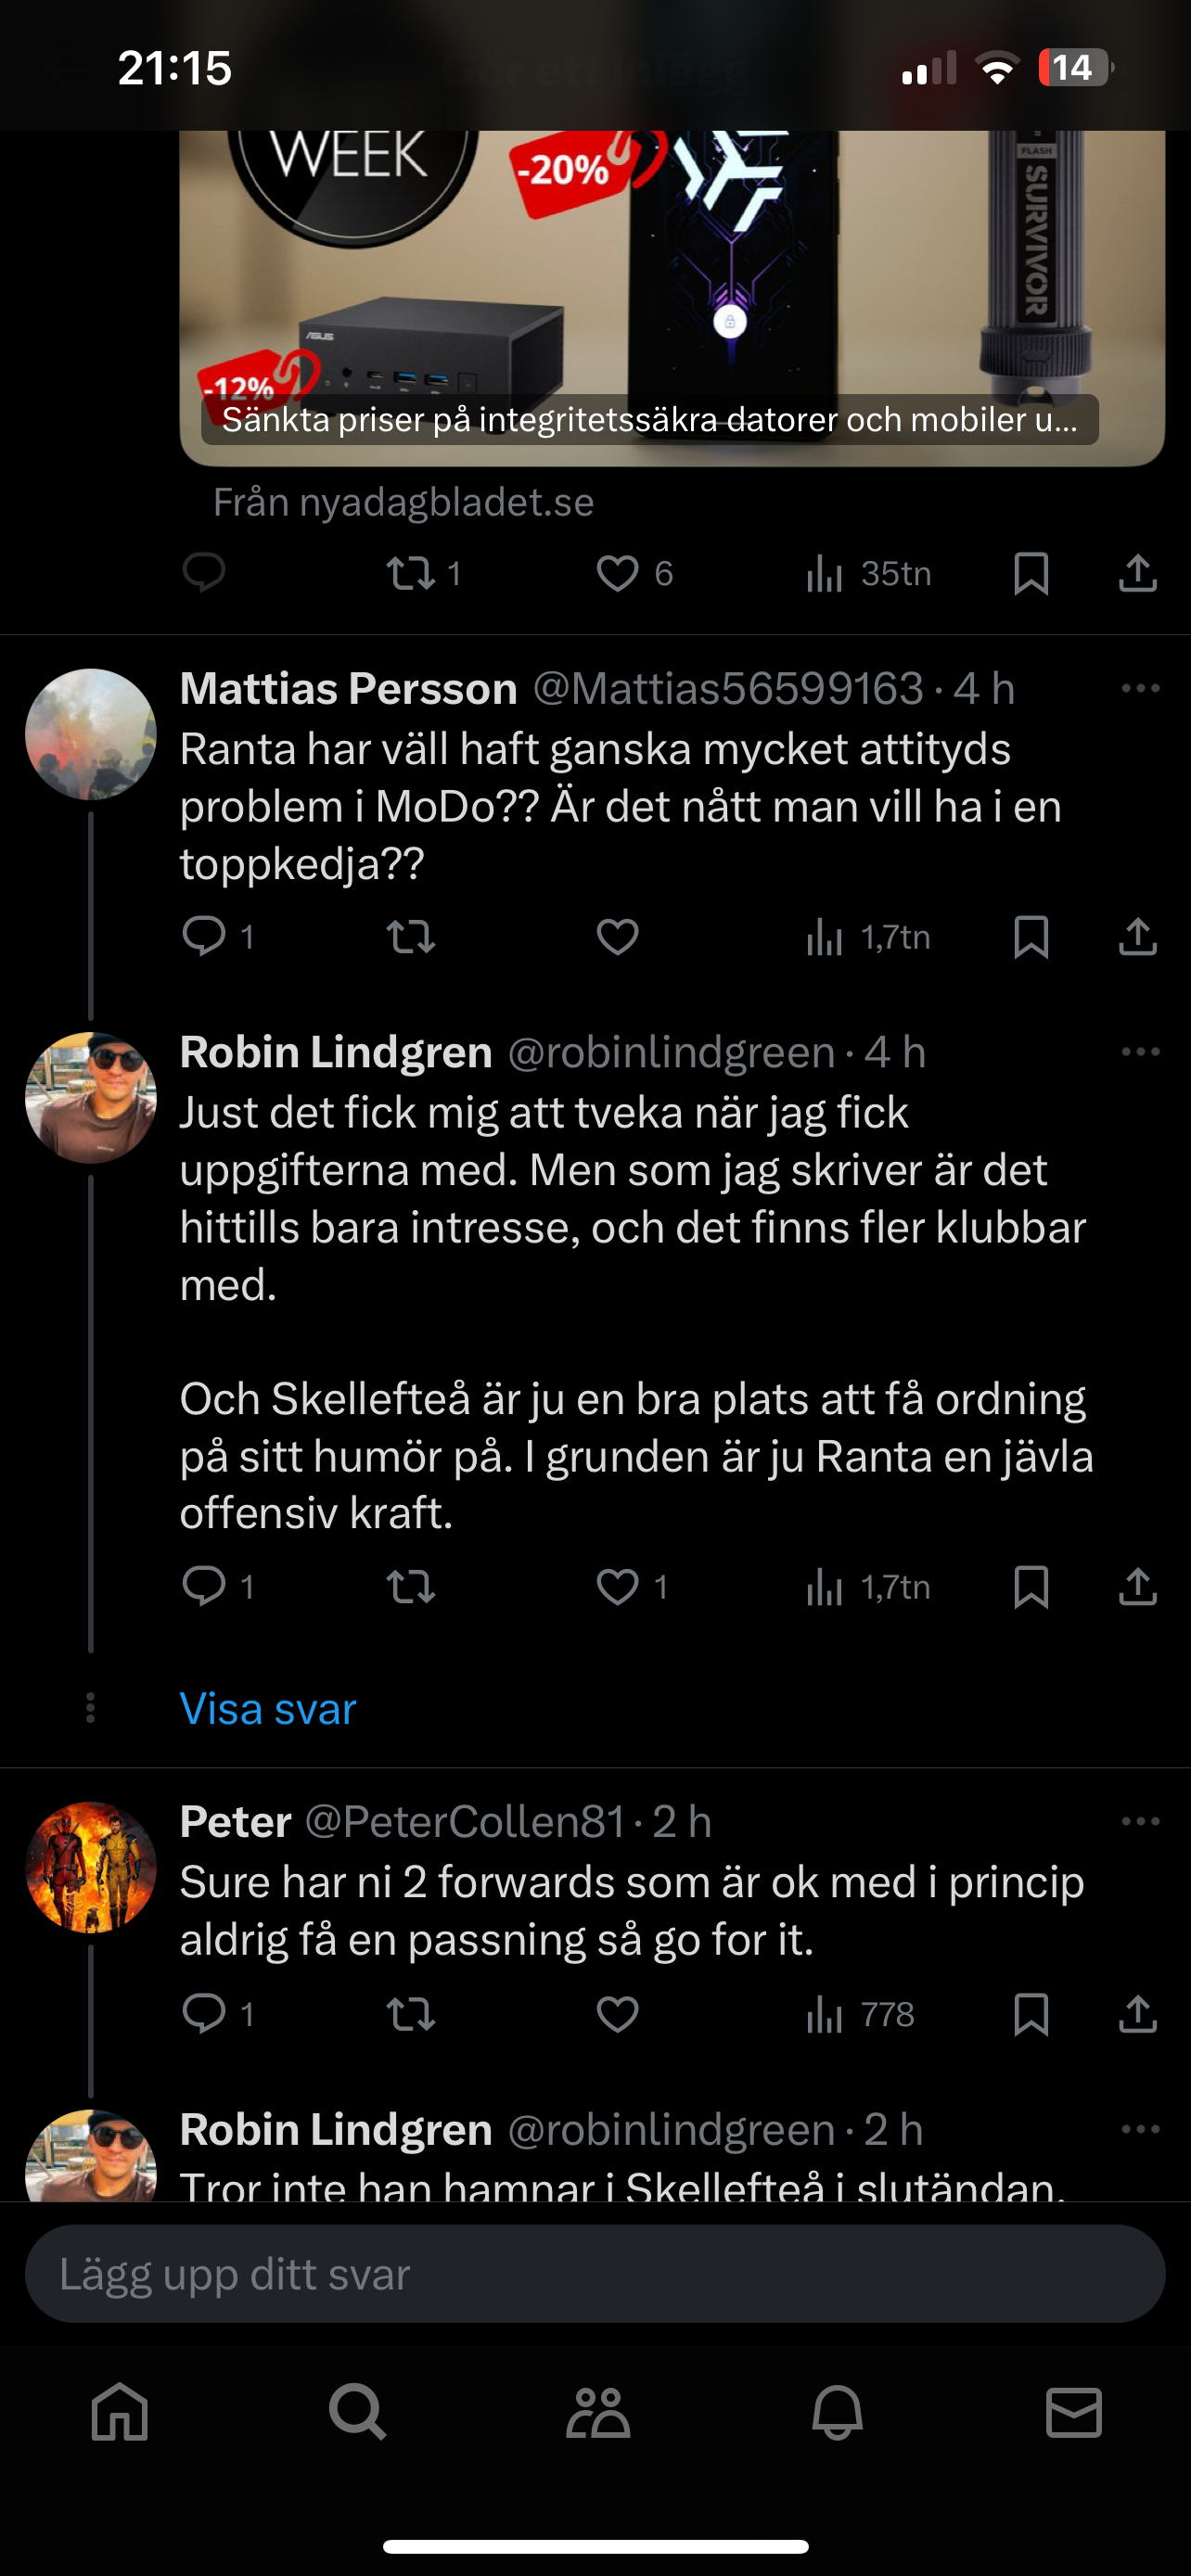The height and width of the screenshot is (2576, 1191).
Task: Open the Search tab
Action: [x=357, y=2413]
